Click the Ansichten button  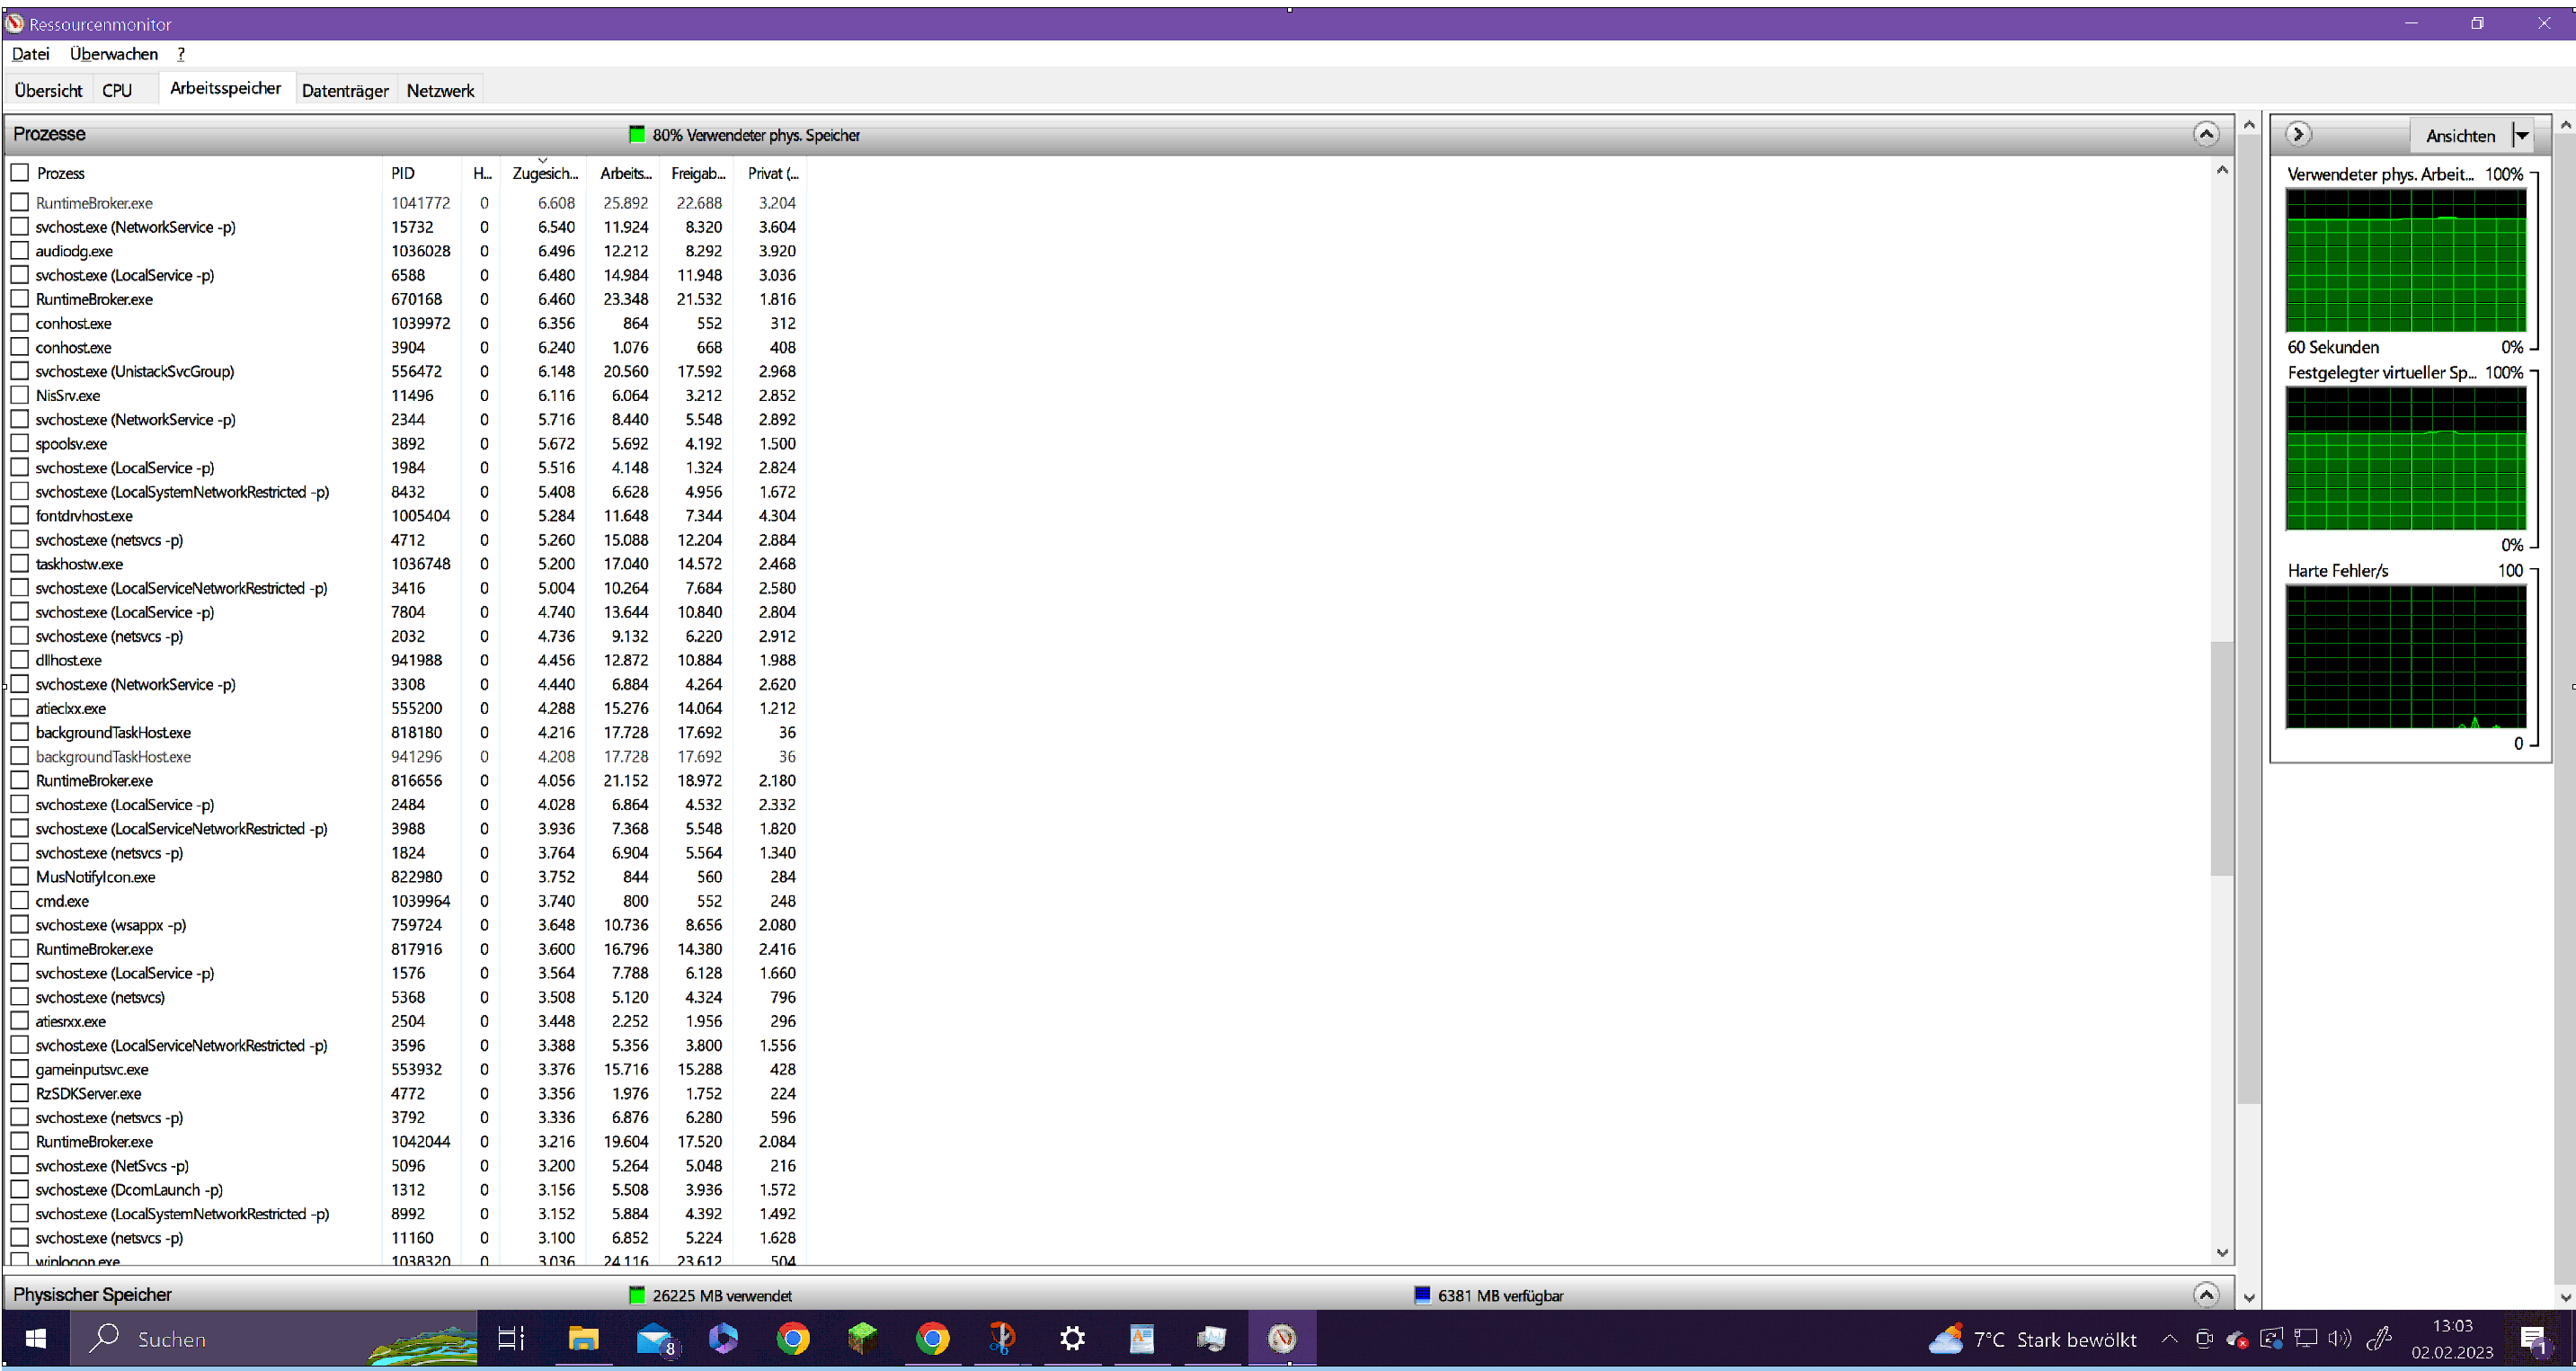tap(2460, 135)
